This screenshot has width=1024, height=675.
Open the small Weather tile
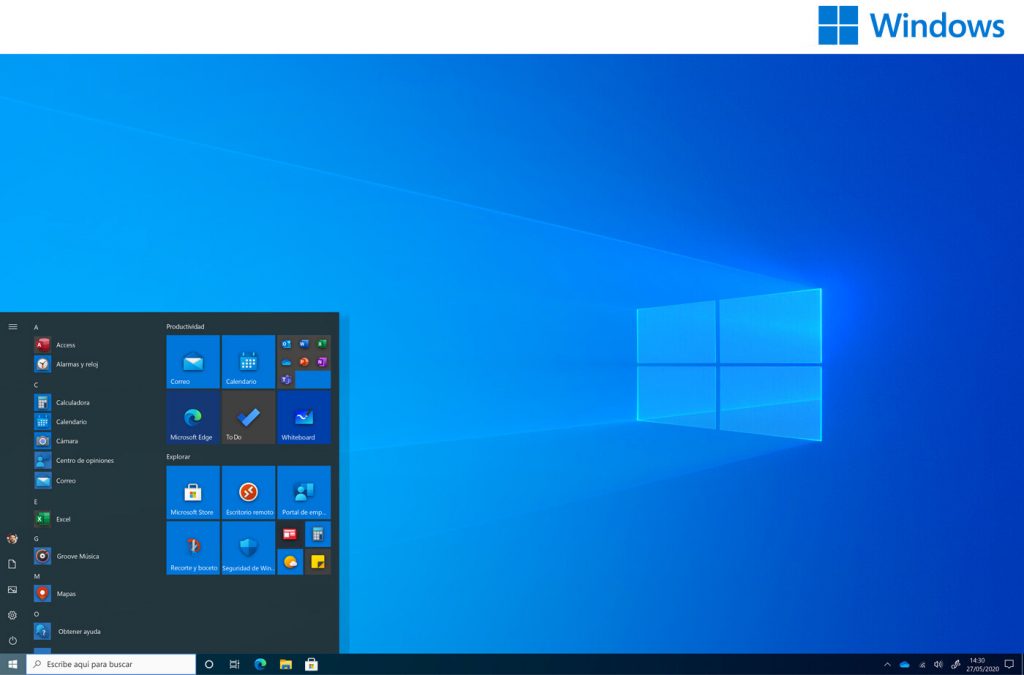tap(290, 562)
